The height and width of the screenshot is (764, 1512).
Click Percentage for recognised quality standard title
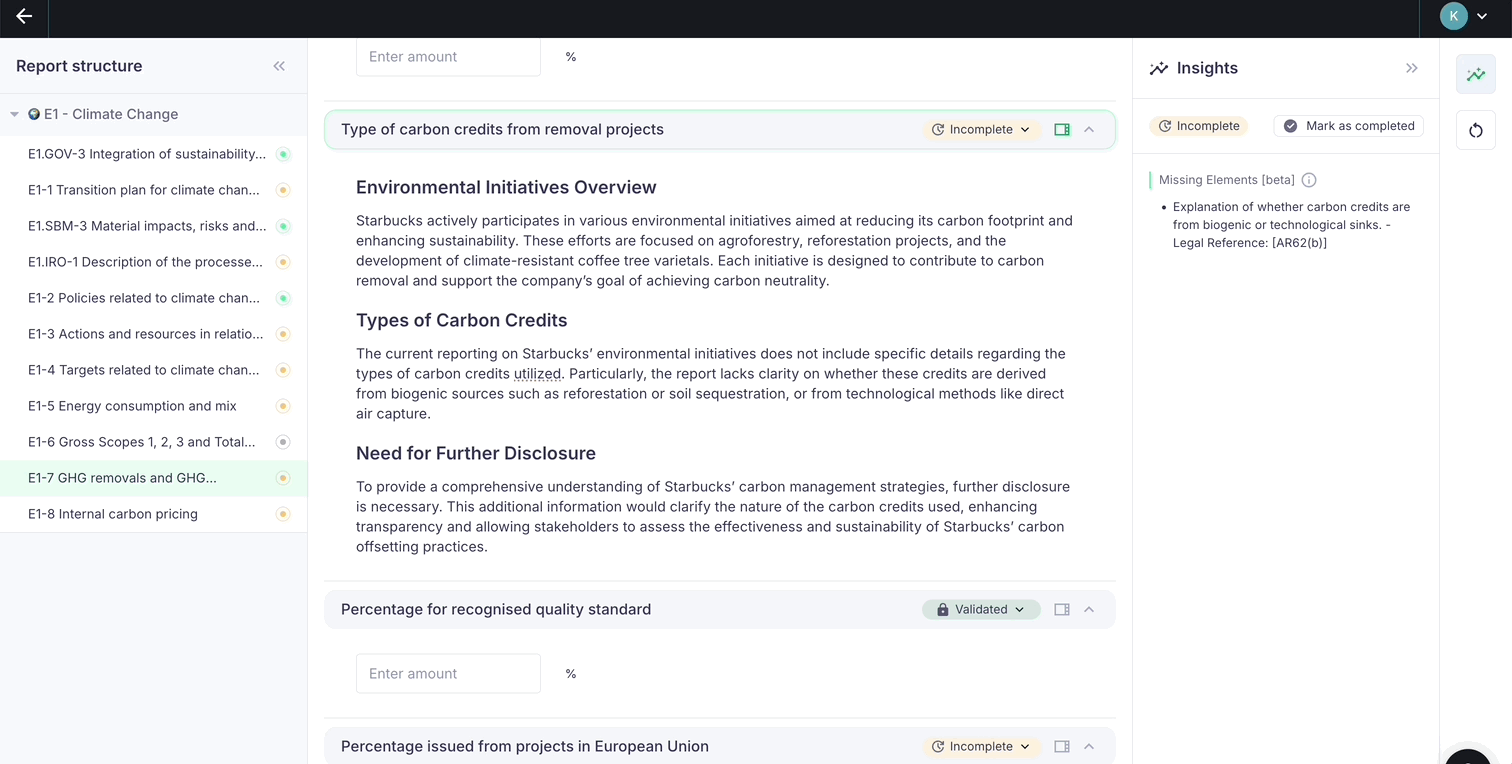(x=496, y=609)
